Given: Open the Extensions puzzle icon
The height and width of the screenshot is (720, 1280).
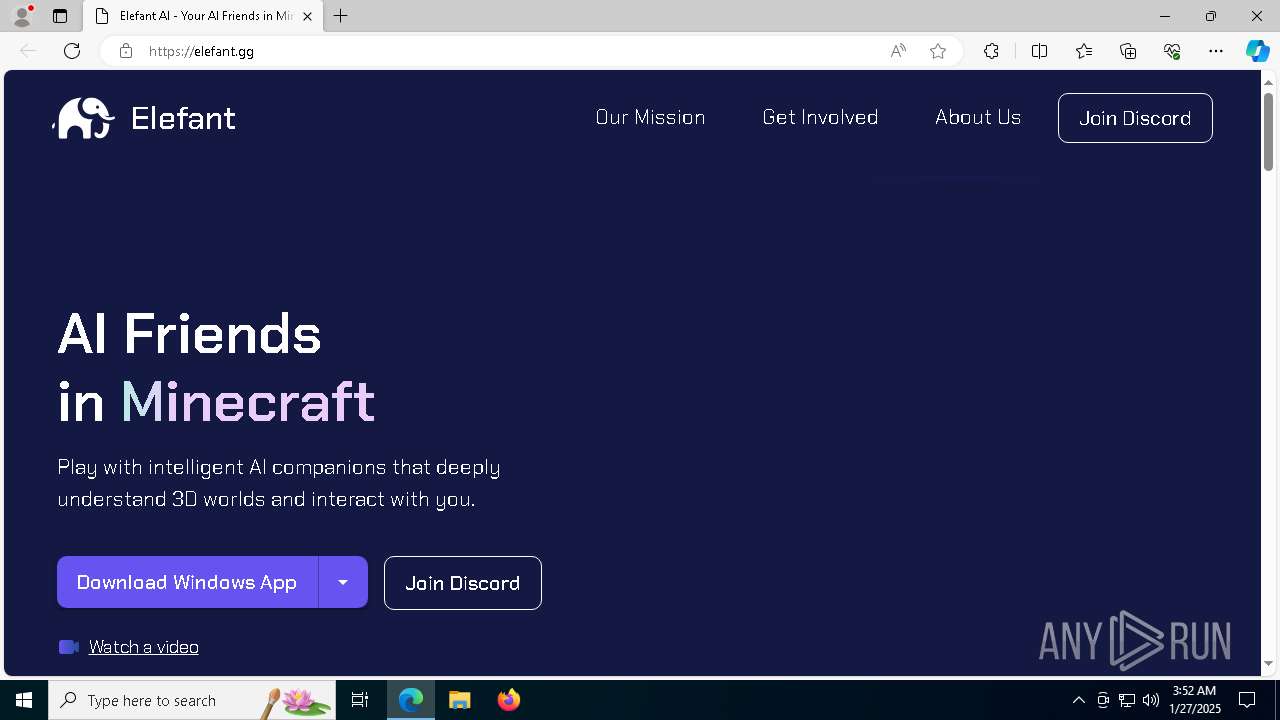Looking at the screenshot, I should click(x=991, y=51).
